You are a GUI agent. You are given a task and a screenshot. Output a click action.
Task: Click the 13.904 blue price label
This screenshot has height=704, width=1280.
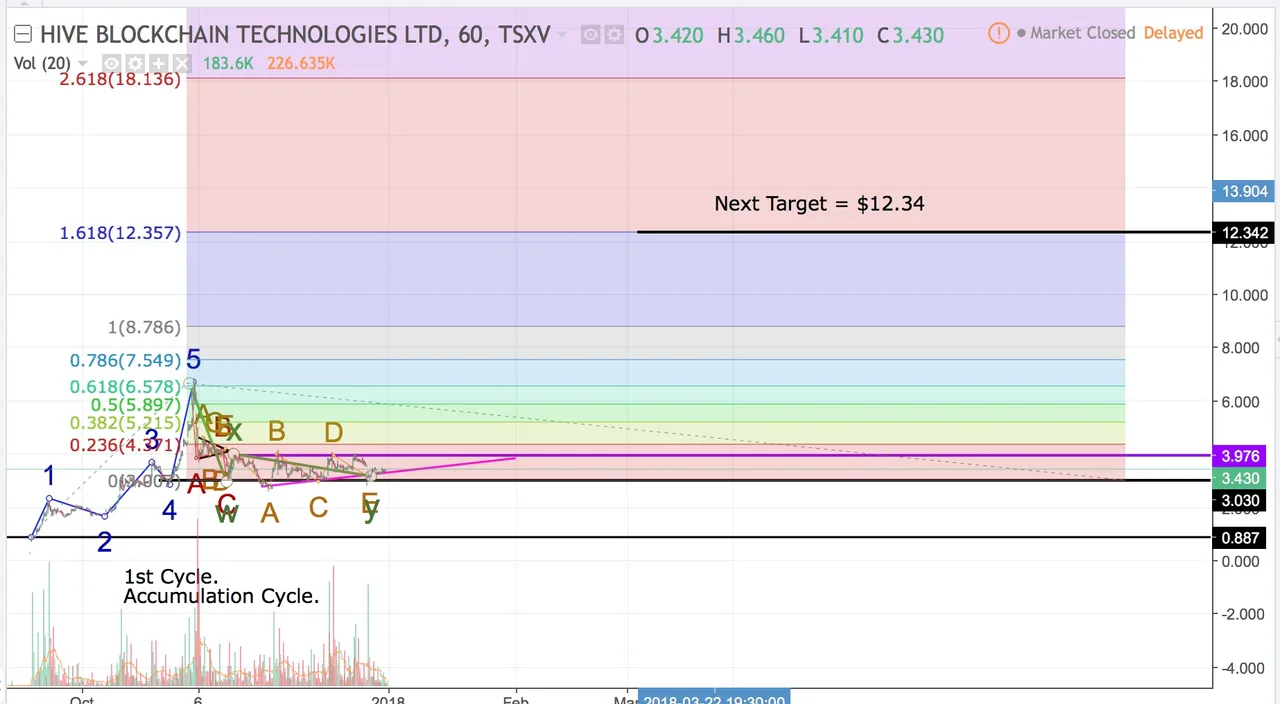pos(1245,191)
